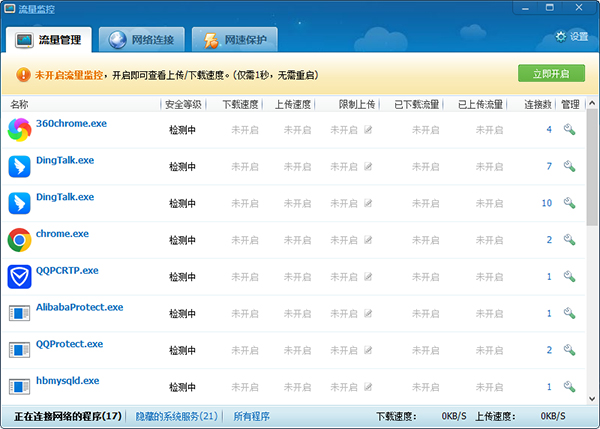Click the QQPCRTP.exe shield icon

coord(19,277)
